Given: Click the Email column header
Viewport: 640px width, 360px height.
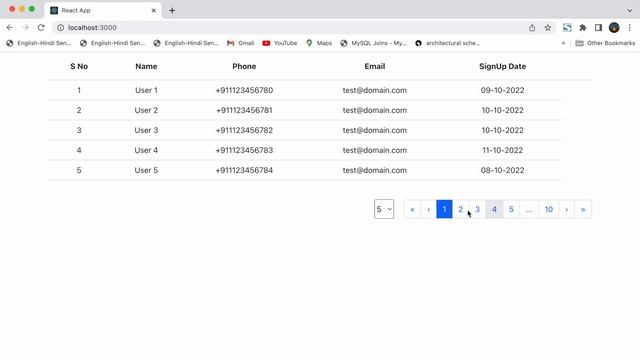Looking at the screenshot, I should [x=375, y=66].
